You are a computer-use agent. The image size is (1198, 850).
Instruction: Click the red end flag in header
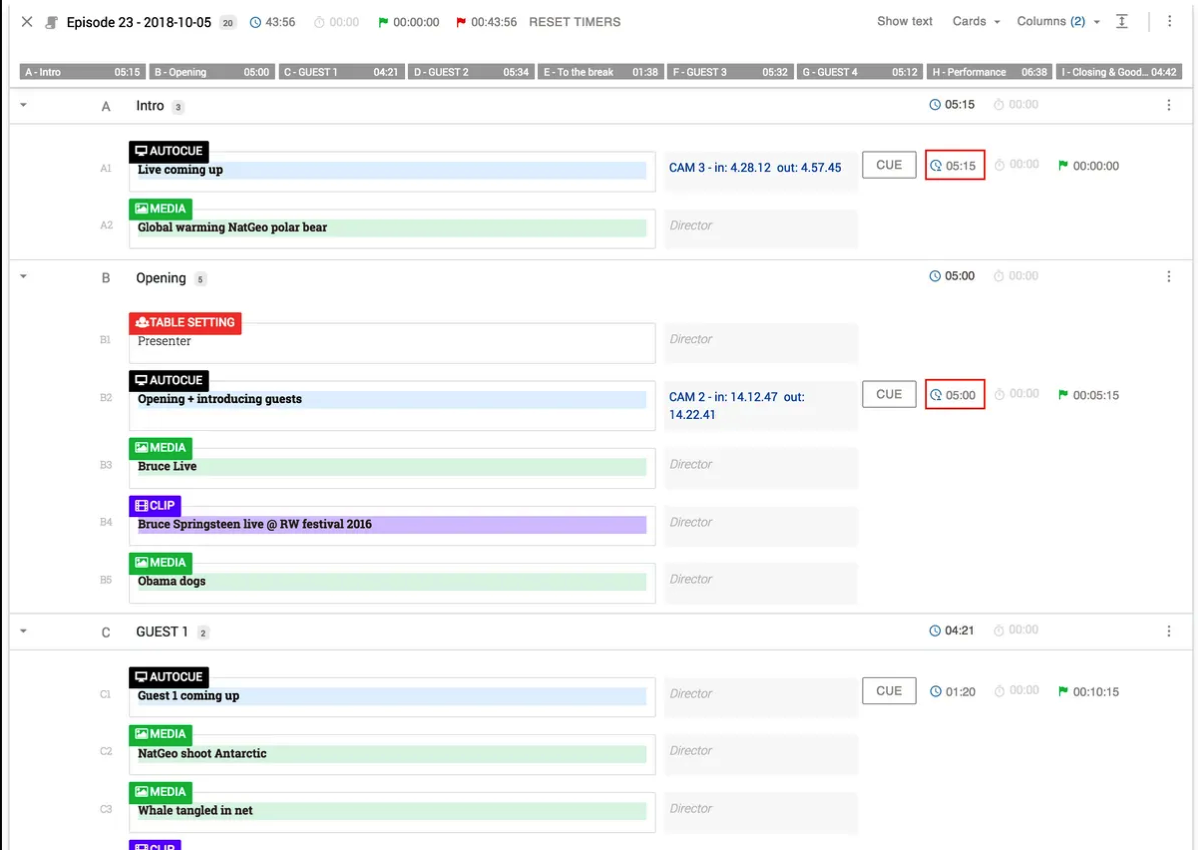[x=461, y=22]
